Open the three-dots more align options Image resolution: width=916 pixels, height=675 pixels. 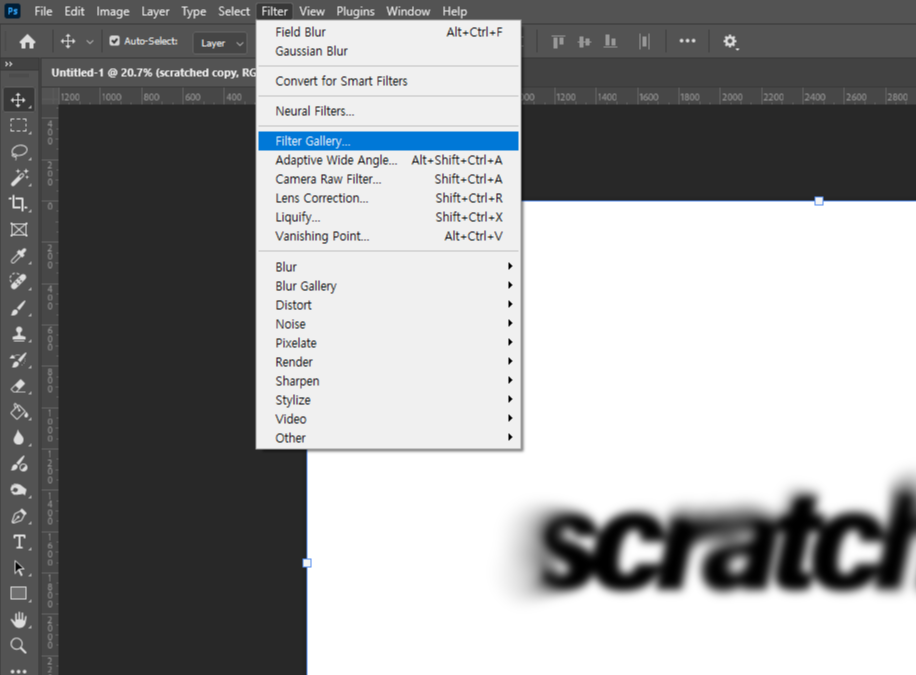(687, 41)
